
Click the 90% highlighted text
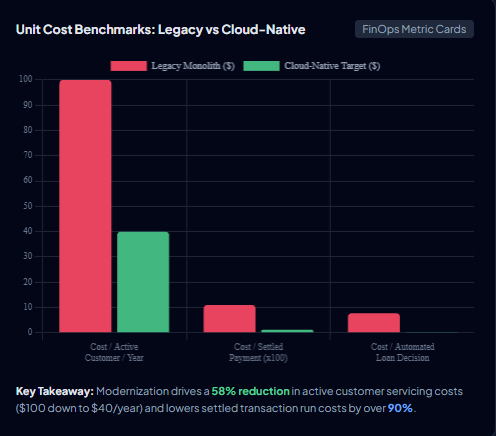coord(400,408)
